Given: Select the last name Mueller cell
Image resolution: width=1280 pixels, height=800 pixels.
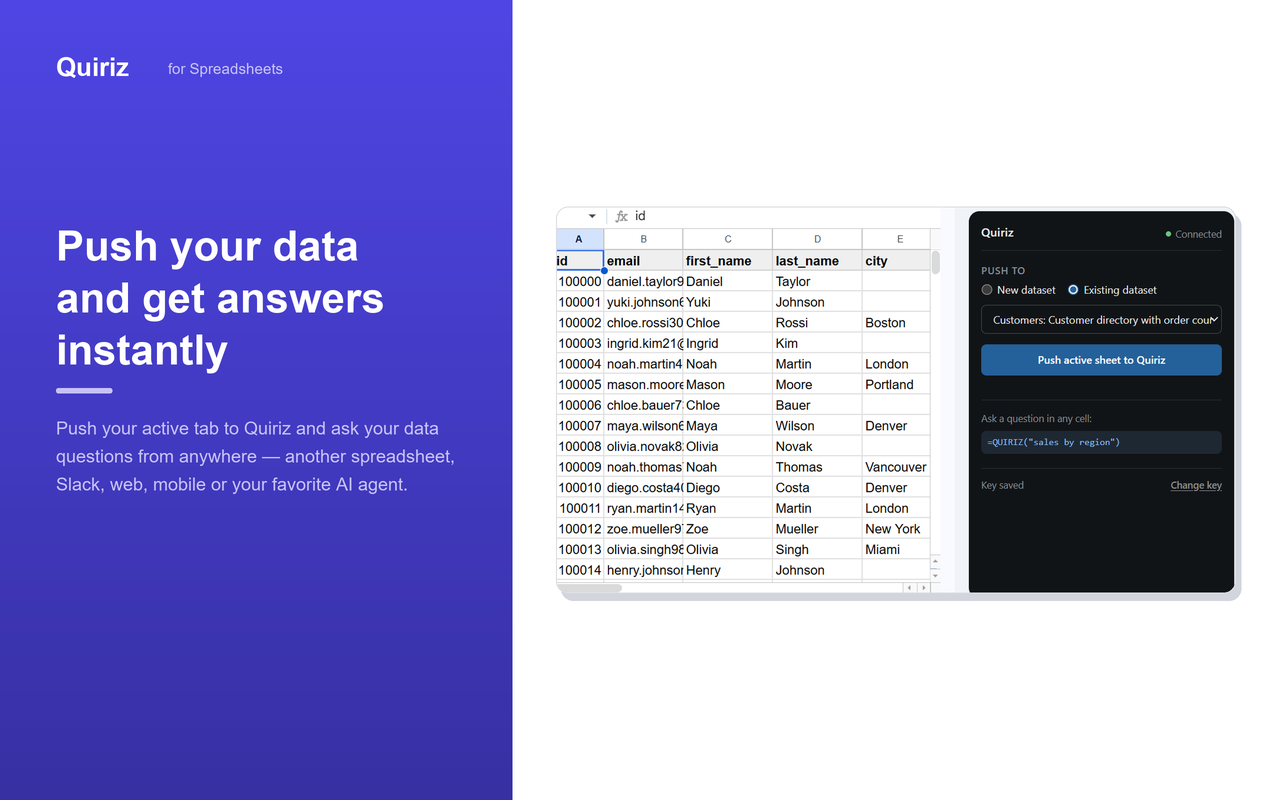Looking at the screenshot, I should pos(817,529).
